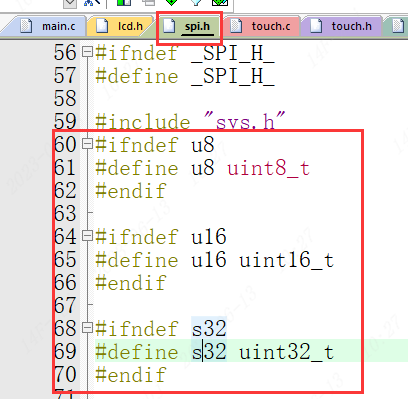The height and width of the screenshot is (399, 408).
Task: Collapse the #ifndef u16 fold on line 64
Action: [87, 236]
